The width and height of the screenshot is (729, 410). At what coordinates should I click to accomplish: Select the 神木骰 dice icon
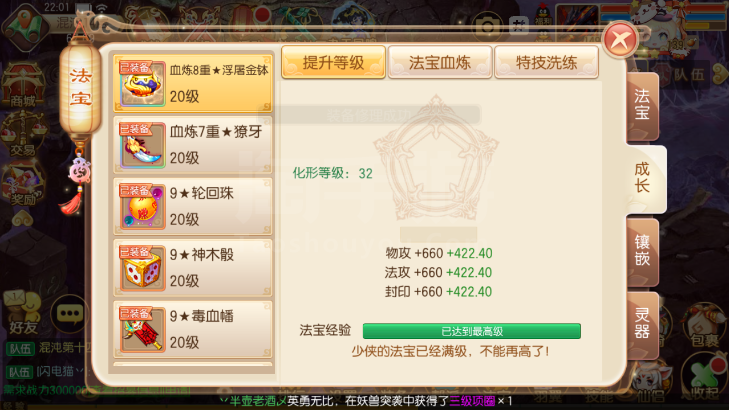pos(142,268)
